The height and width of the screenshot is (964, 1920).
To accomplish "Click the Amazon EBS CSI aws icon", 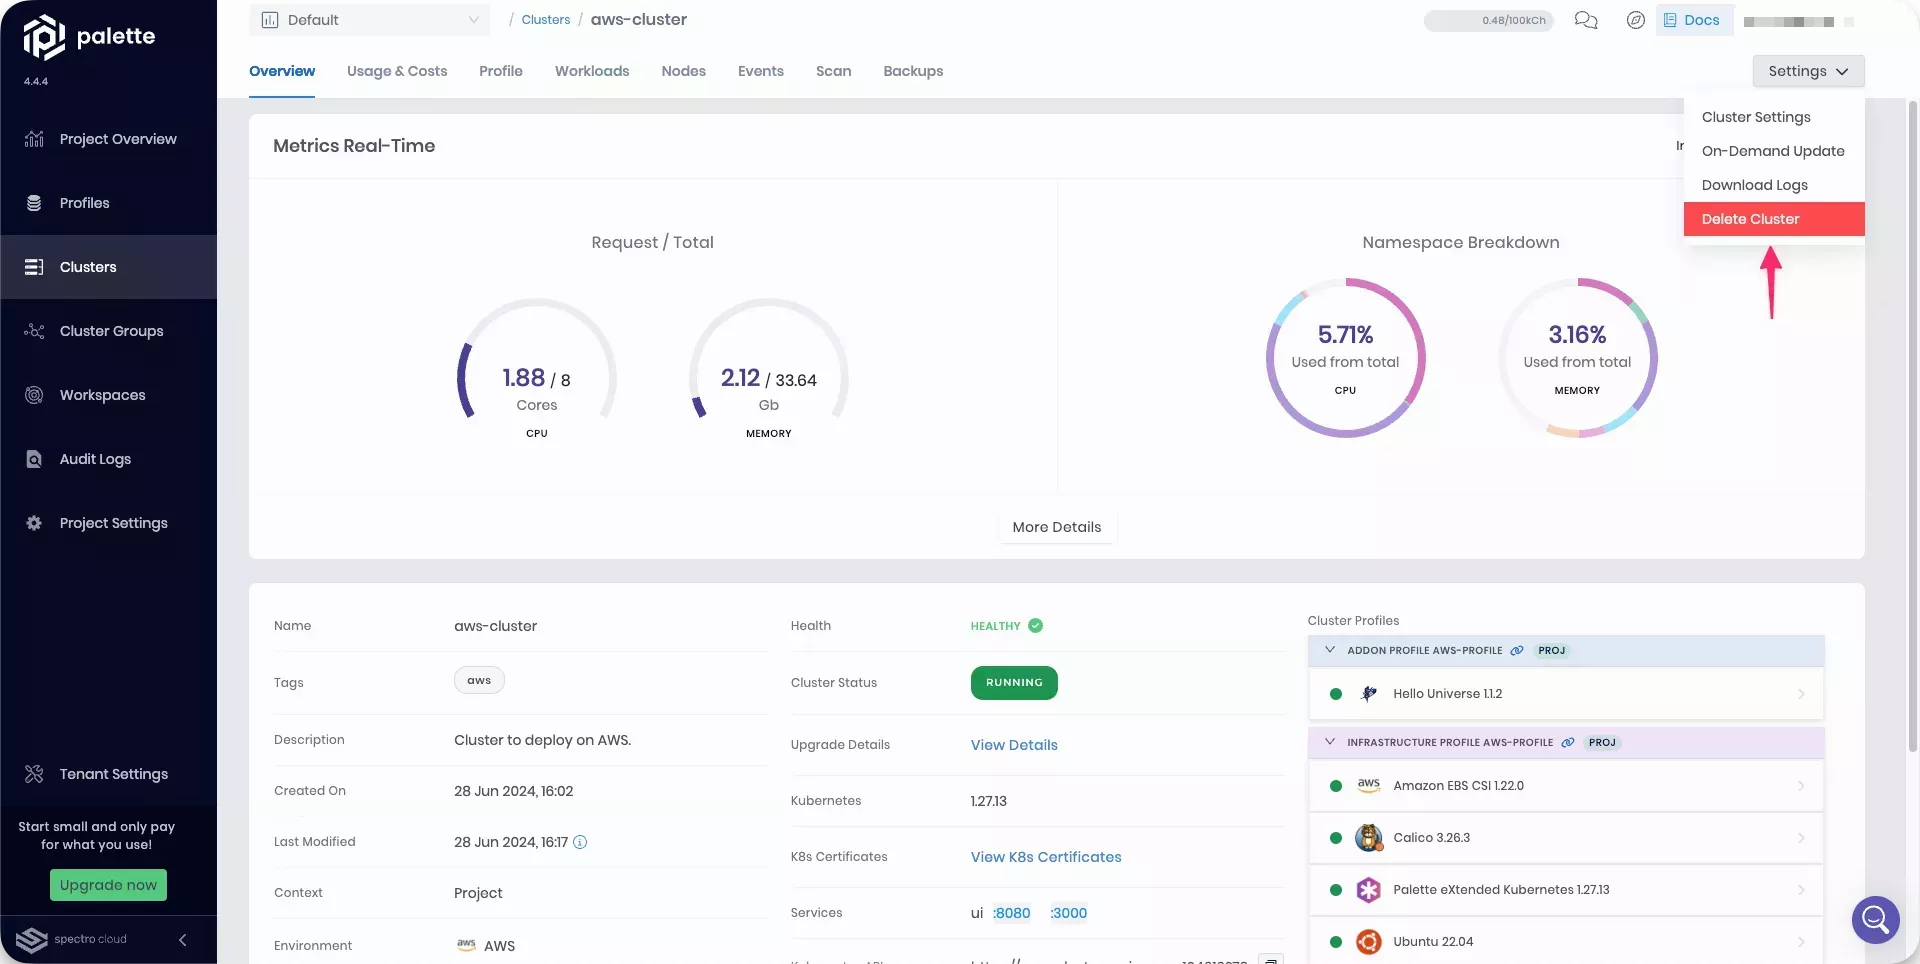I will tap(1369, 786).
